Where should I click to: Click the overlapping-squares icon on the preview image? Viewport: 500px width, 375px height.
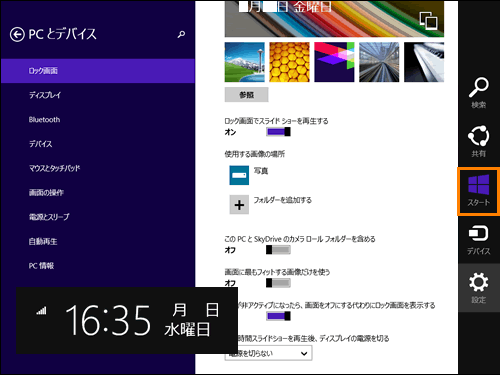428,20
